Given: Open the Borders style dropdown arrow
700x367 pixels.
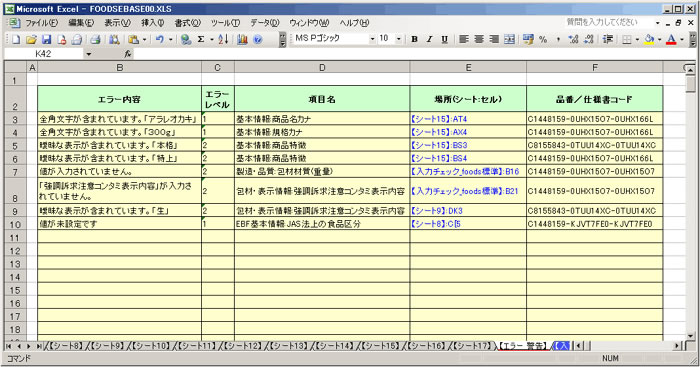Looking at the screenshot, I should pos(637,39).
